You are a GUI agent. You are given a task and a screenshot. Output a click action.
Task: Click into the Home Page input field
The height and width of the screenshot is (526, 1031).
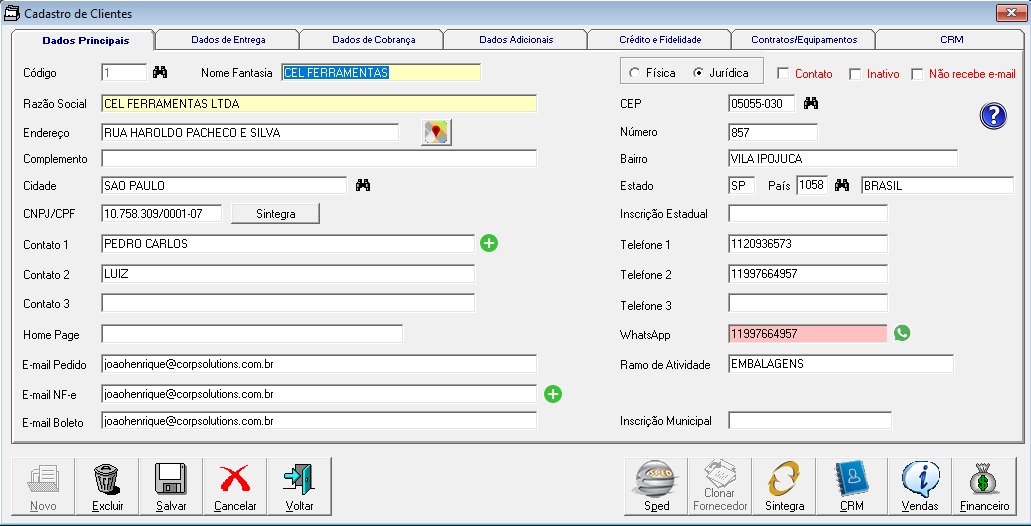[x=252, y=334]
